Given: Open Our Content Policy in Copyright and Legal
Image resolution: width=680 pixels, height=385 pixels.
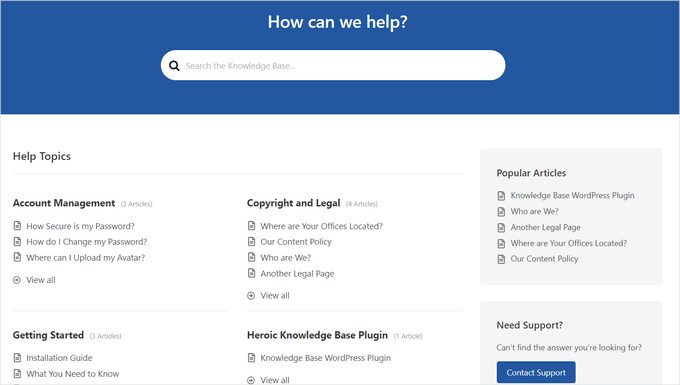Looking at the screenshot, I should tap(296, 241).
